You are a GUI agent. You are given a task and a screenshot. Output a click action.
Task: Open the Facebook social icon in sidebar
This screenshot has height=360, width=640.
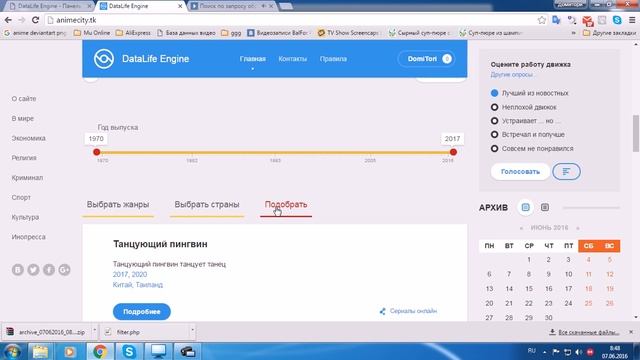pyautogui.click(x=49, y=270)
